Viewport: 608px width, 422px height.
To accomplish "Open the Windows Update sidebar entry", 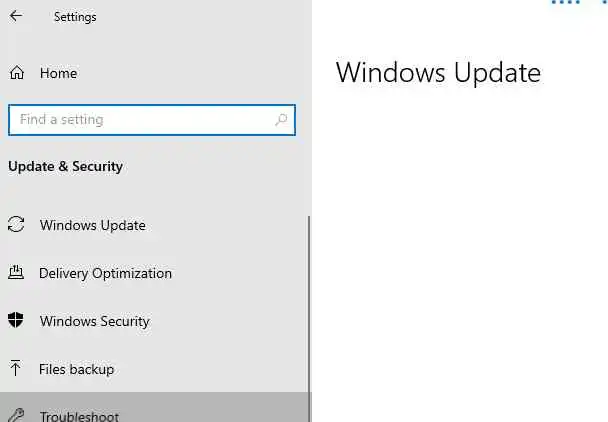I will tap(92, 225).
